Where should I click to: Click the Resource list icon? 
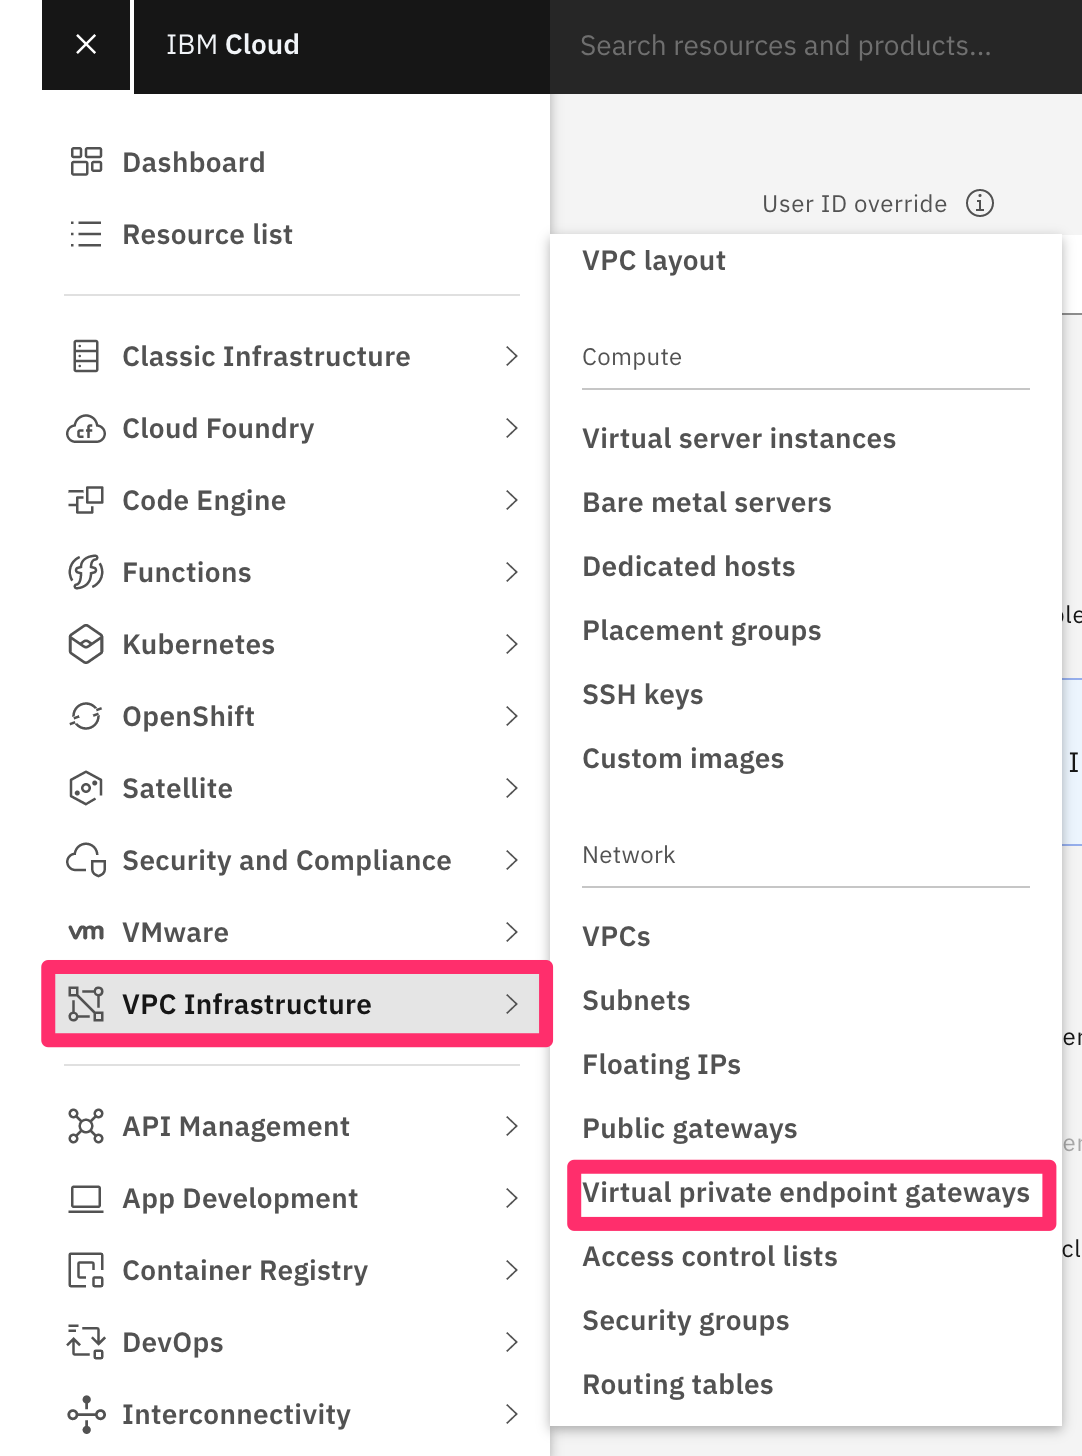(86, 234)
